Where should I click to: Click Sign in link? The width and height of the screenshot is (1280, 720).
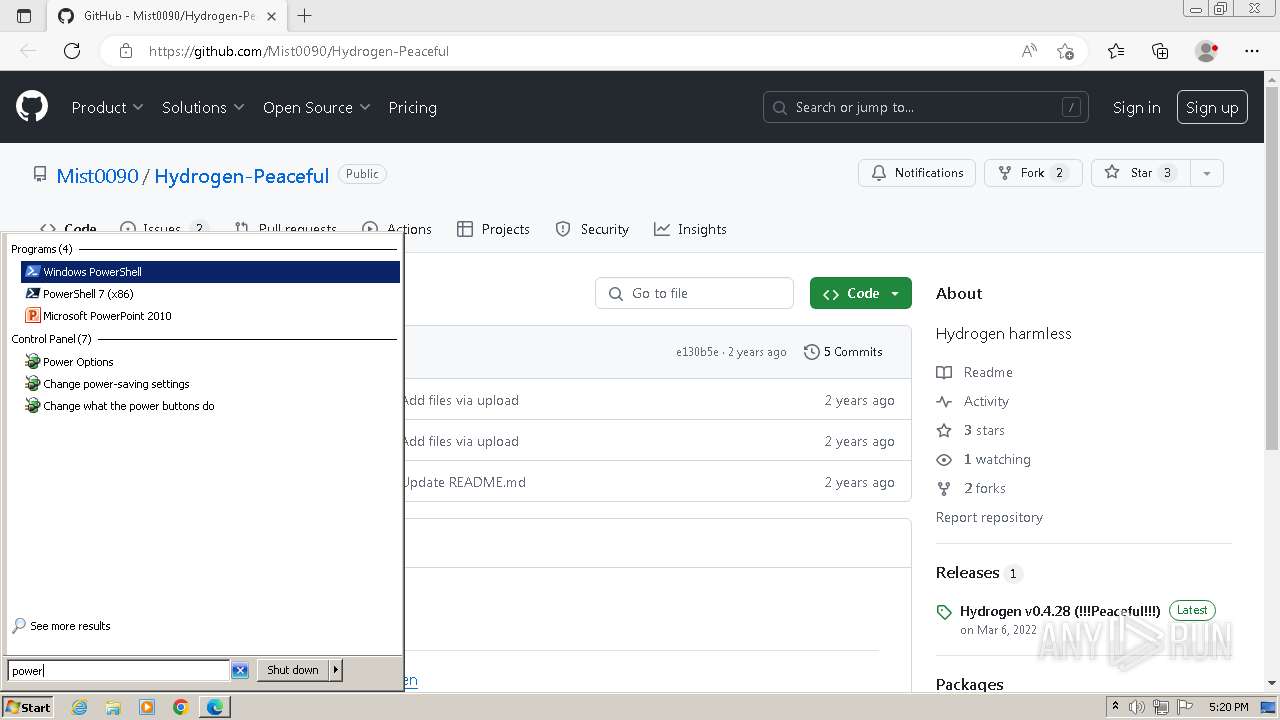tap(1137, 107)
